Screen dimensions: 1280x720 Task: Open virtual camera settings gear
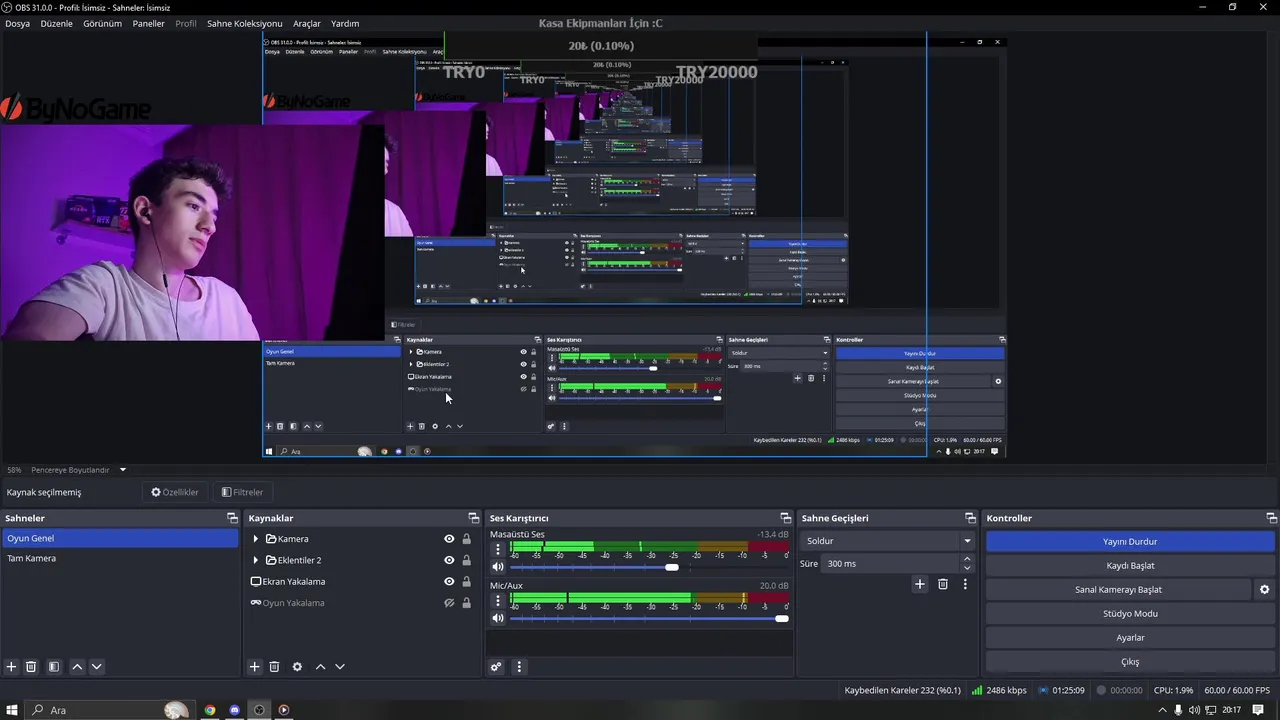[x=1264, y=590]
